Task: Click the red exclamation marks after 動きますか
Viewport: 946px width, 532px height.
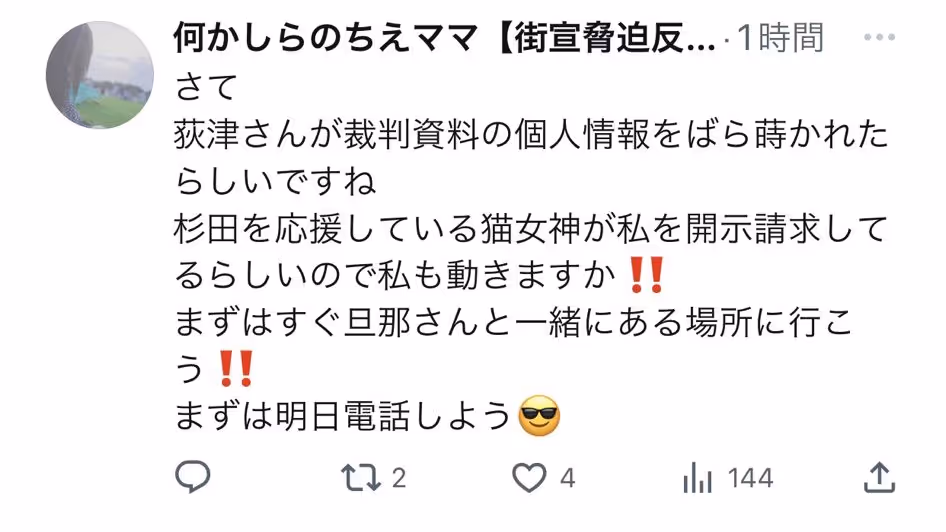Action: tap(646, 275)
